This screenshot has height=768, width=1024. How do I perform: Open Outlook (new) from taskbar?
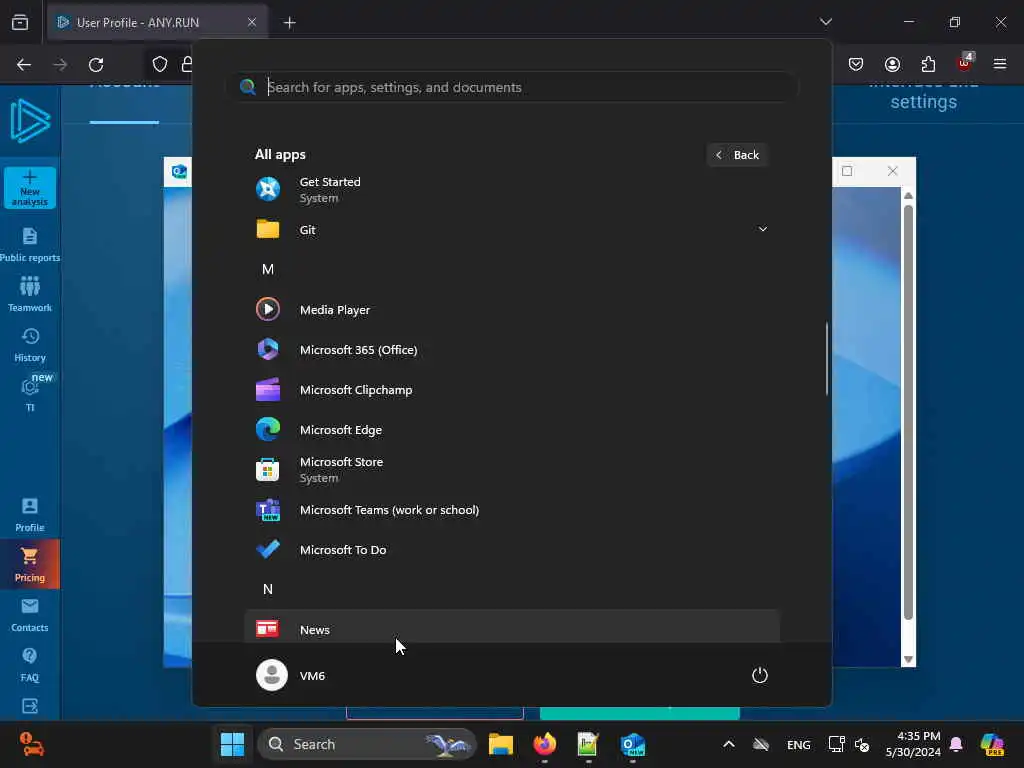(x=633, y=744)
